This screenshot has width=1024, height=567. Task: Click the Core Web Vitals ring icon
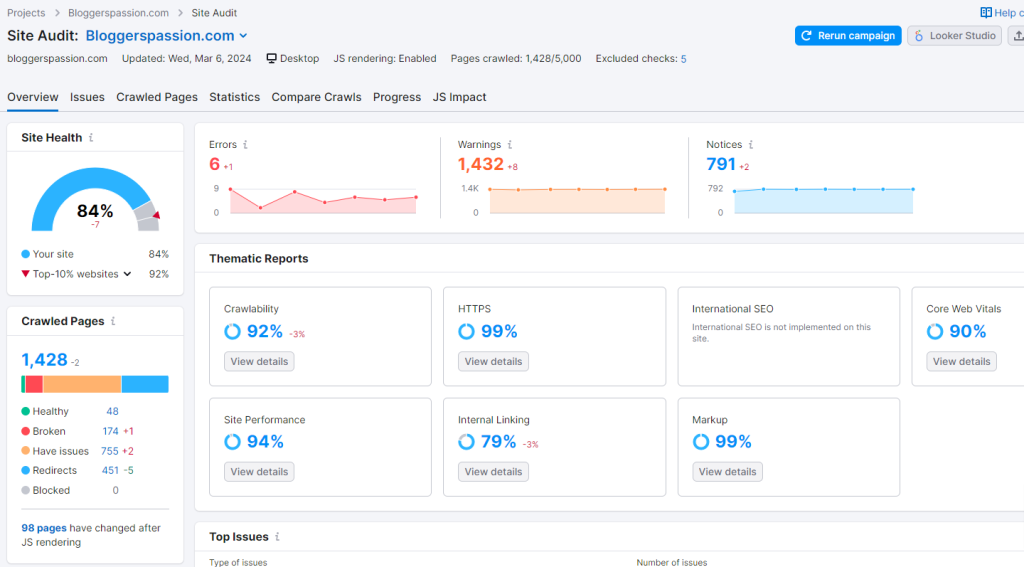935,331
